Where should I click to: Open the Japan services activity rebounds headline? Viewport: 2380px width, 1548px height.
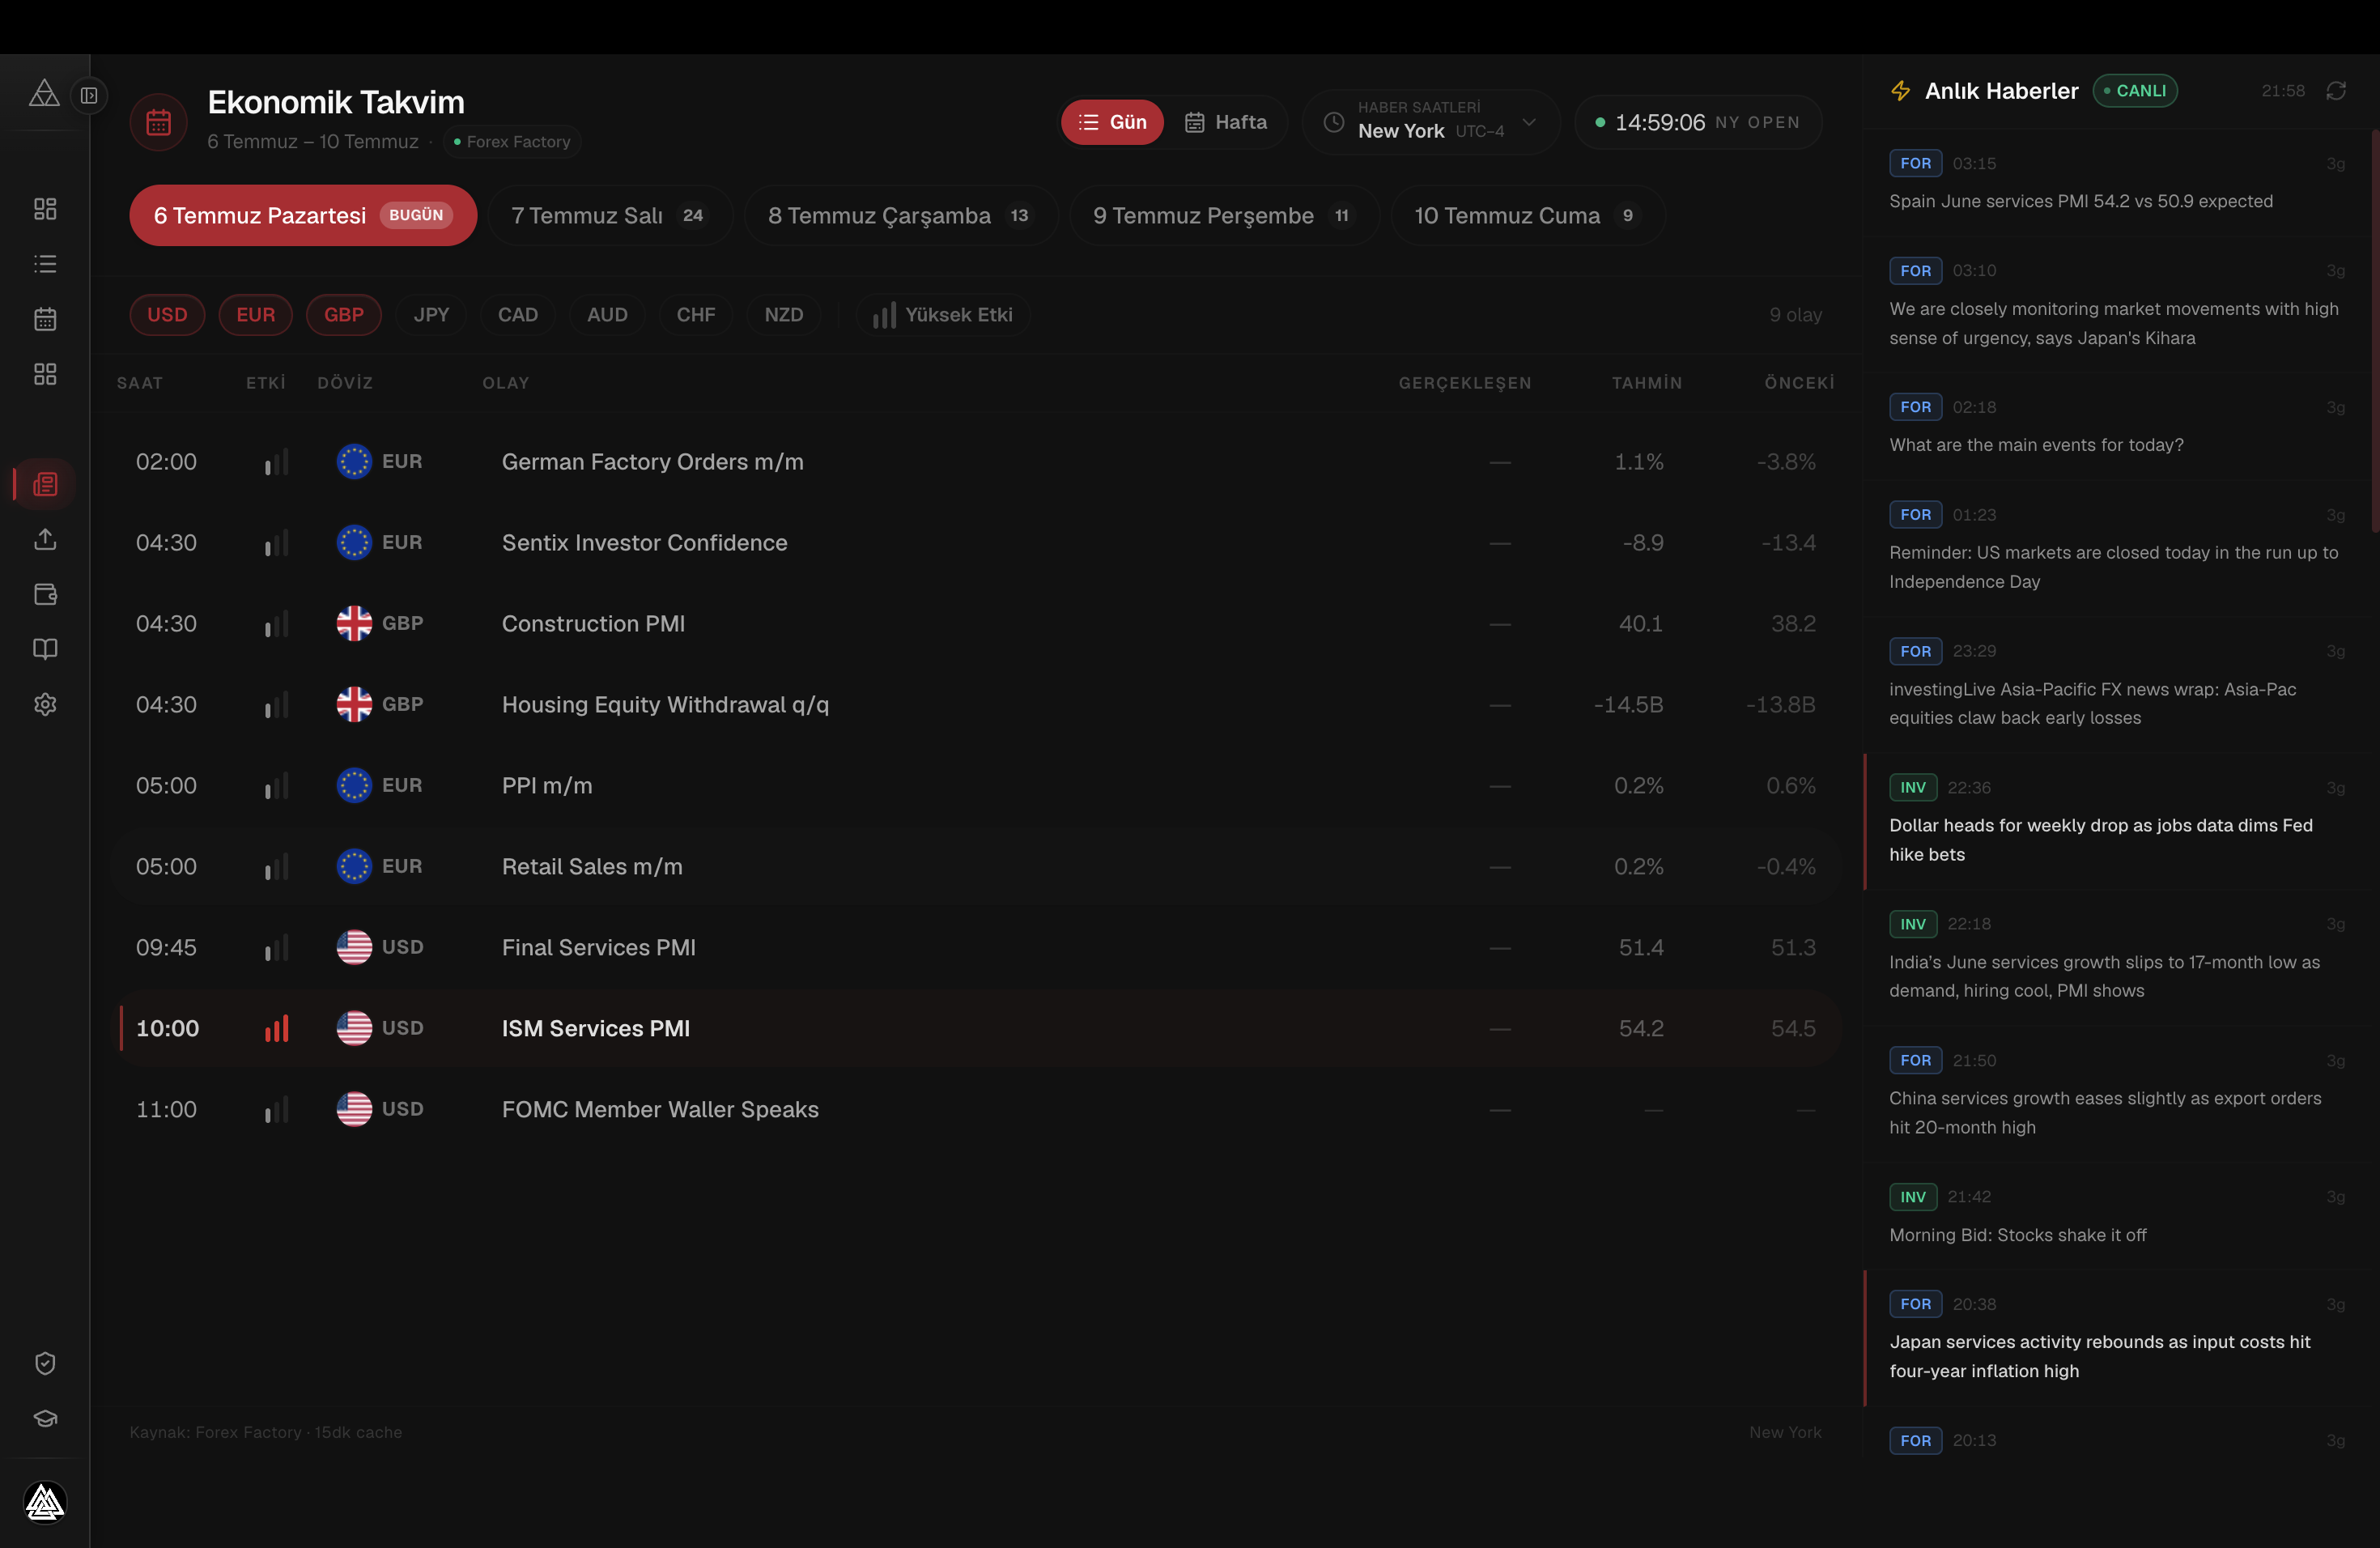point(2117,1339)
